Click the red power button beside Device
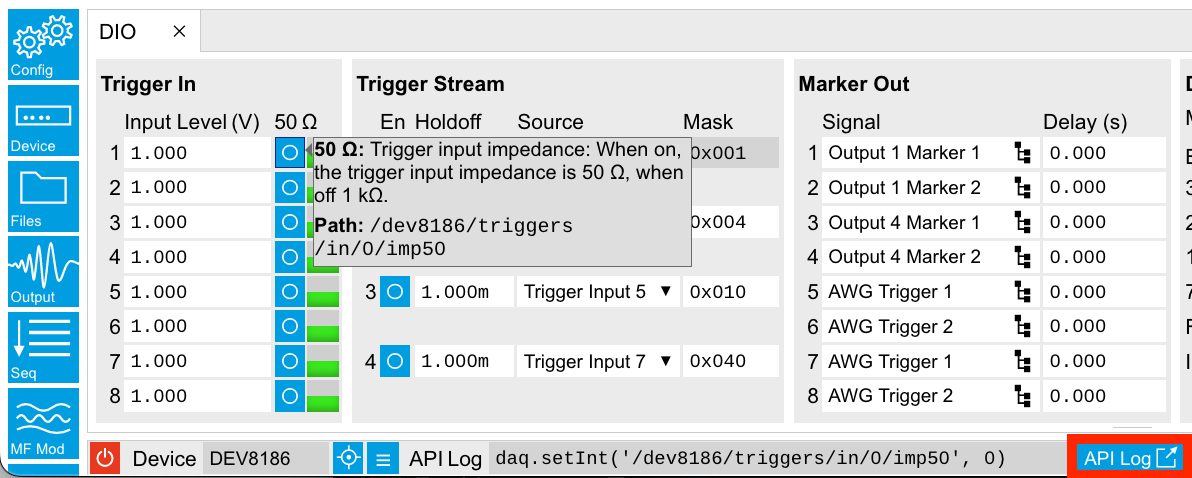1192x478 pixels. (106, 458)
